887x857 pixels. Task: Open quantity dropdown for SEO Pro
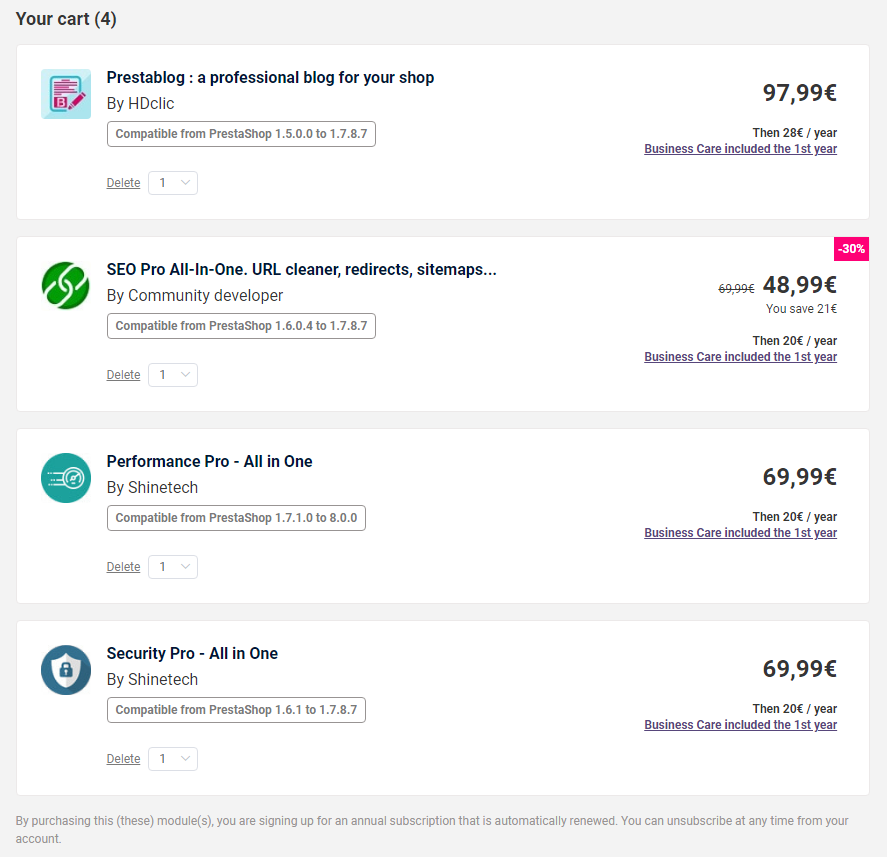(x=173, y=375)
